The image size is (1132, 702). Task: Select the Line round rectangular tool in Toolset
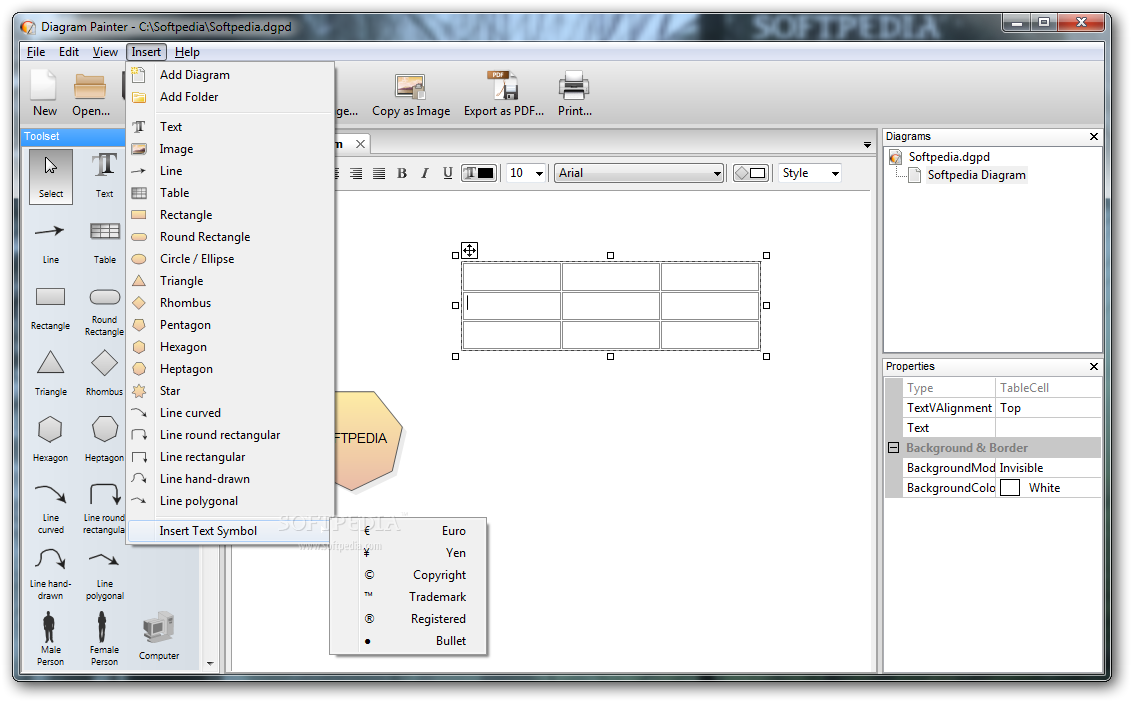(x=105, y=508)
